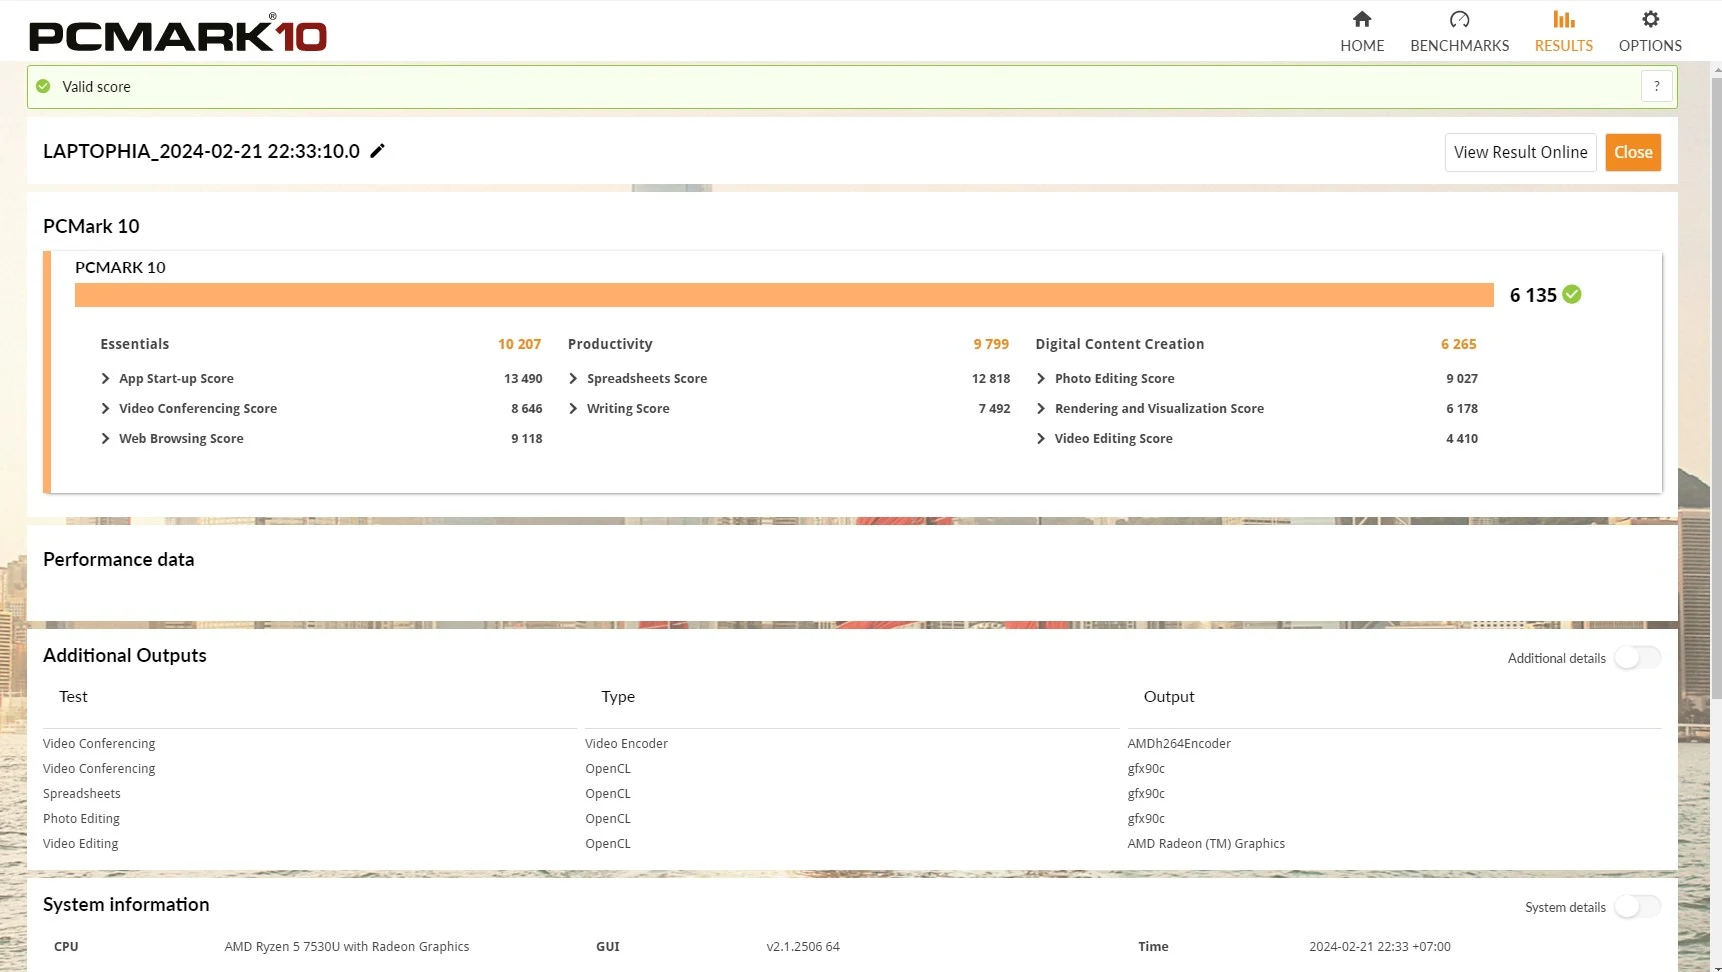Screen dimensions: 1722x972
Task: Open the OPTIONS tab
Action: pyautogui.click(x=1650, y=32)
